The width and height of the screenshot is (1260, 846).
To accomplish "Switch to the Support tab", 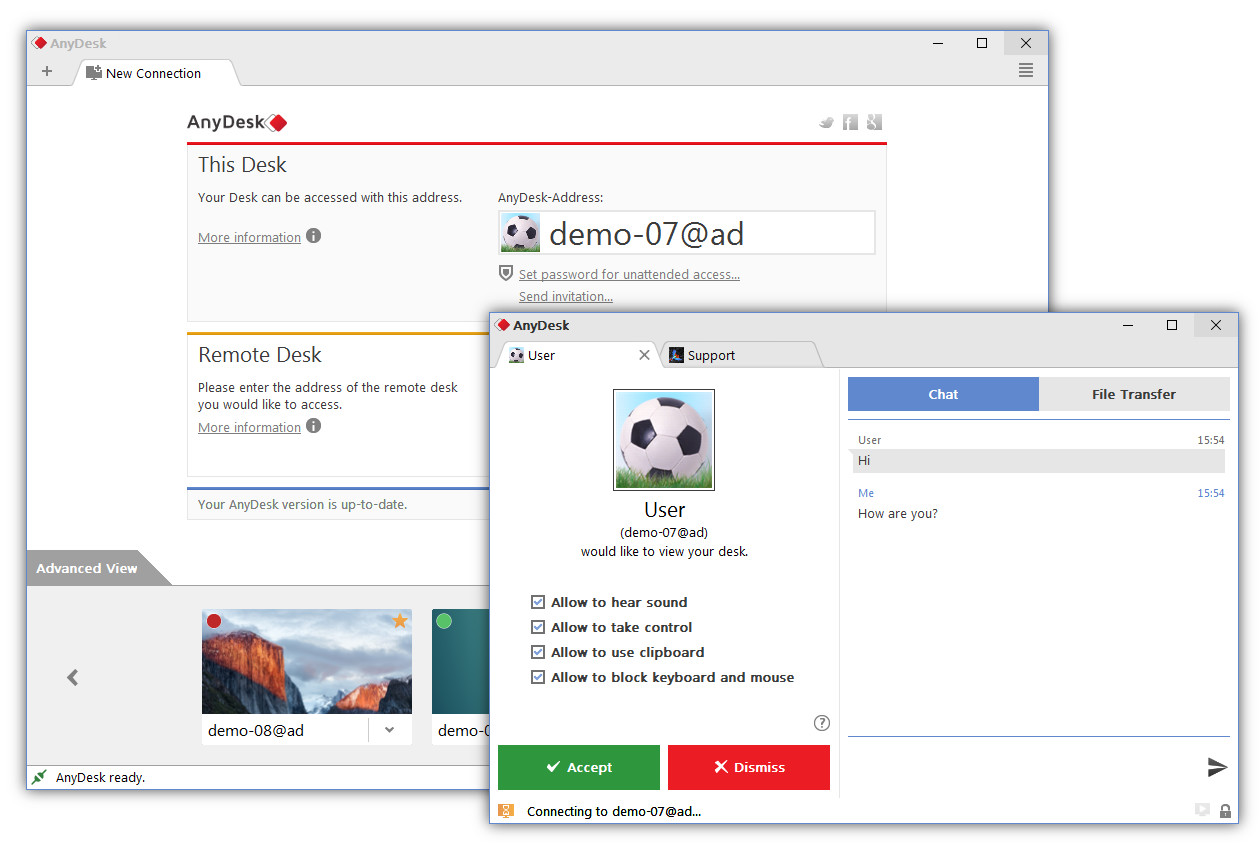I will [x=710, y=354].
